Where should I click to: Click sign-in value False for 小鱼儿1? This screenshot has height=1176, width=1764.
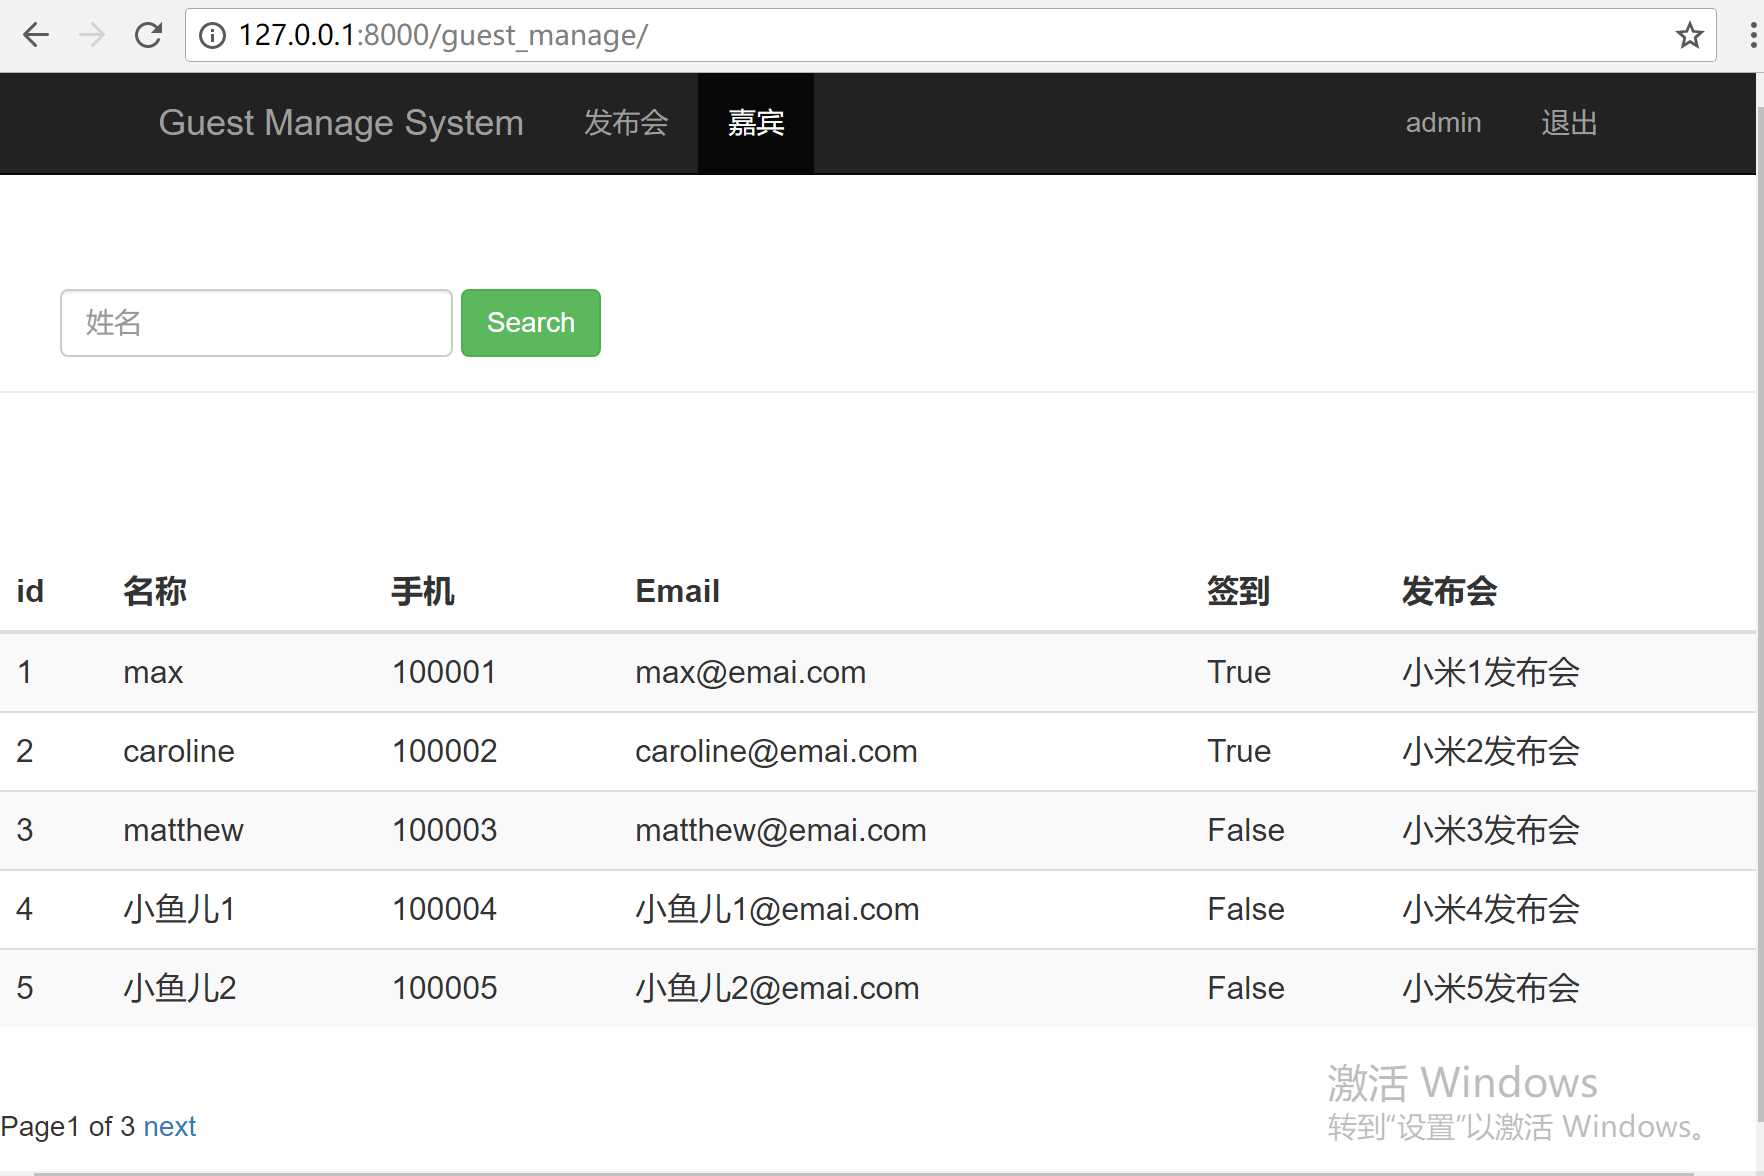point(1246,909)
